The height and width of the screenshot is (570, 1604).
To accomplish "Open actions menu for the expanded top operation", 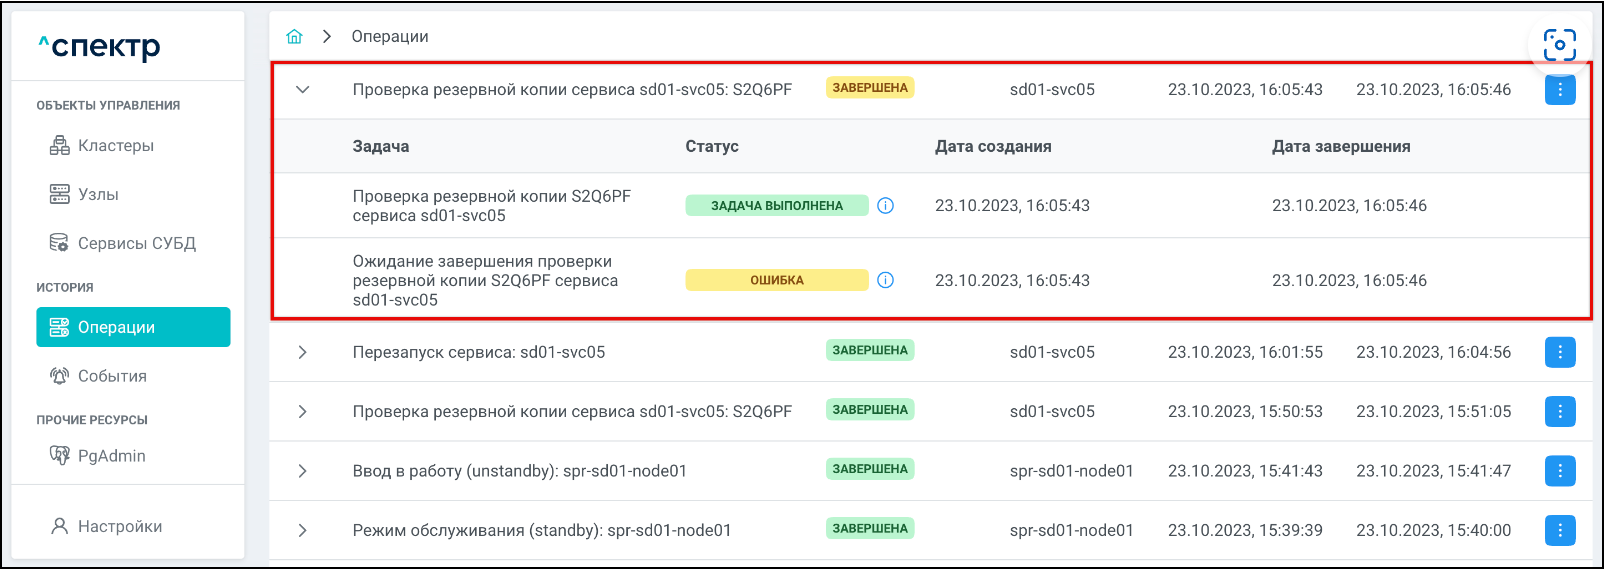I will click(1559, 90).
